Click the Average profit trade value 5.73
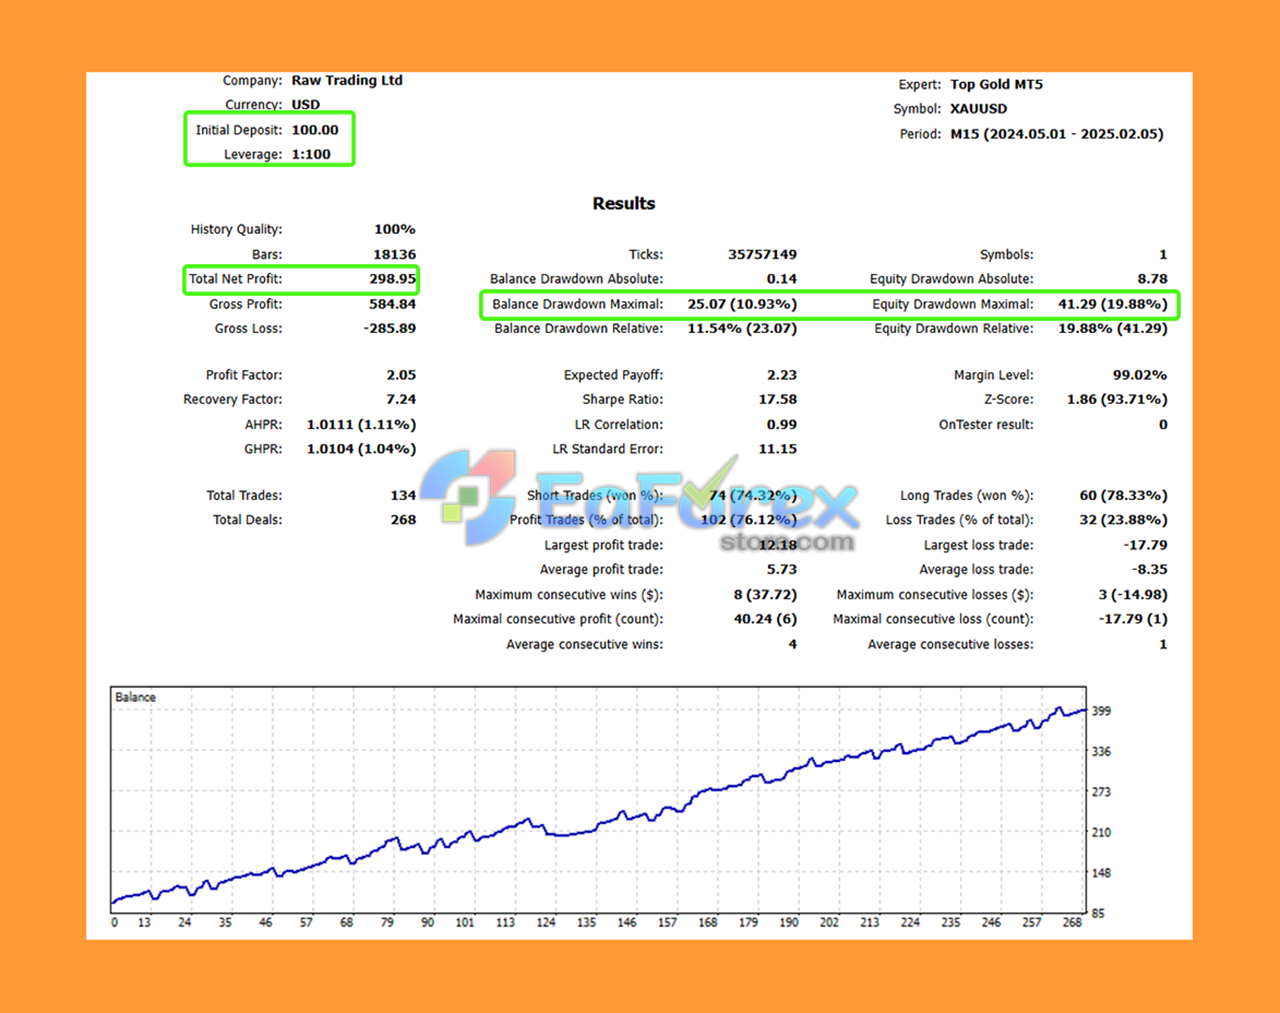The image size is (1280, 1013). click(x=782, y=569)
